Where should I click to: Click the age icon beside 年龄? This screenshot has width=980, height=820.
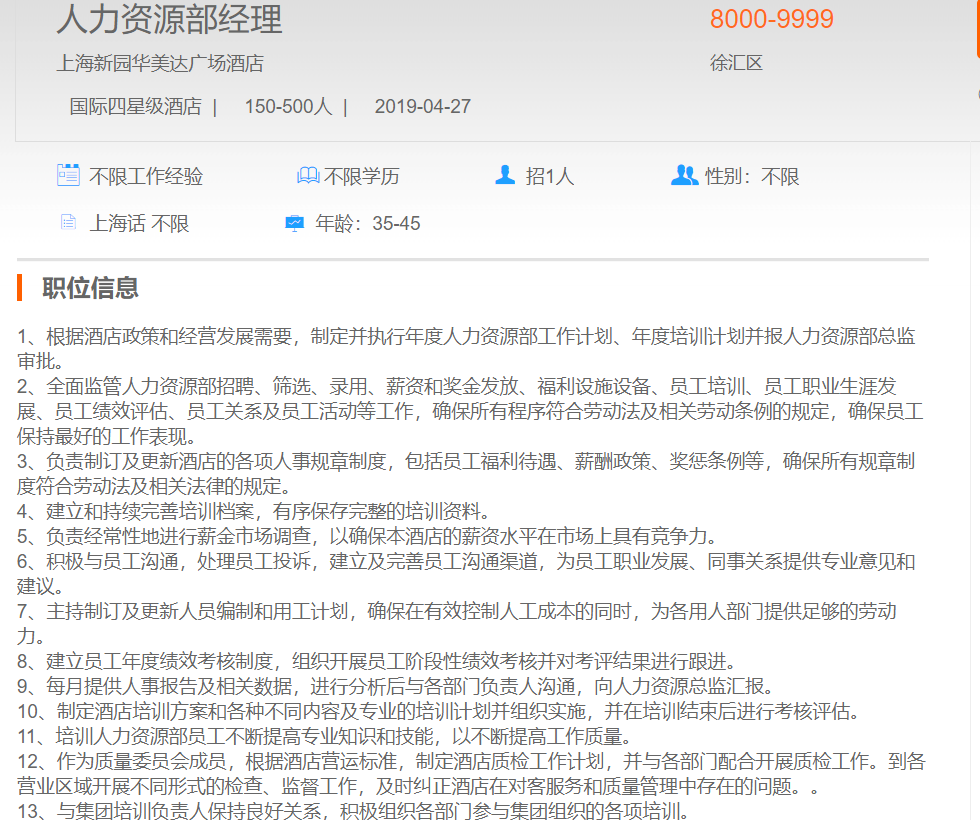[295, 222]
